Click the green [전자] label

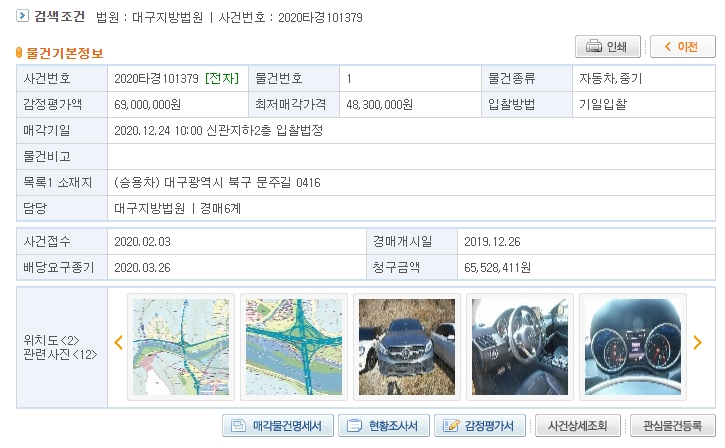coord(222,79)
